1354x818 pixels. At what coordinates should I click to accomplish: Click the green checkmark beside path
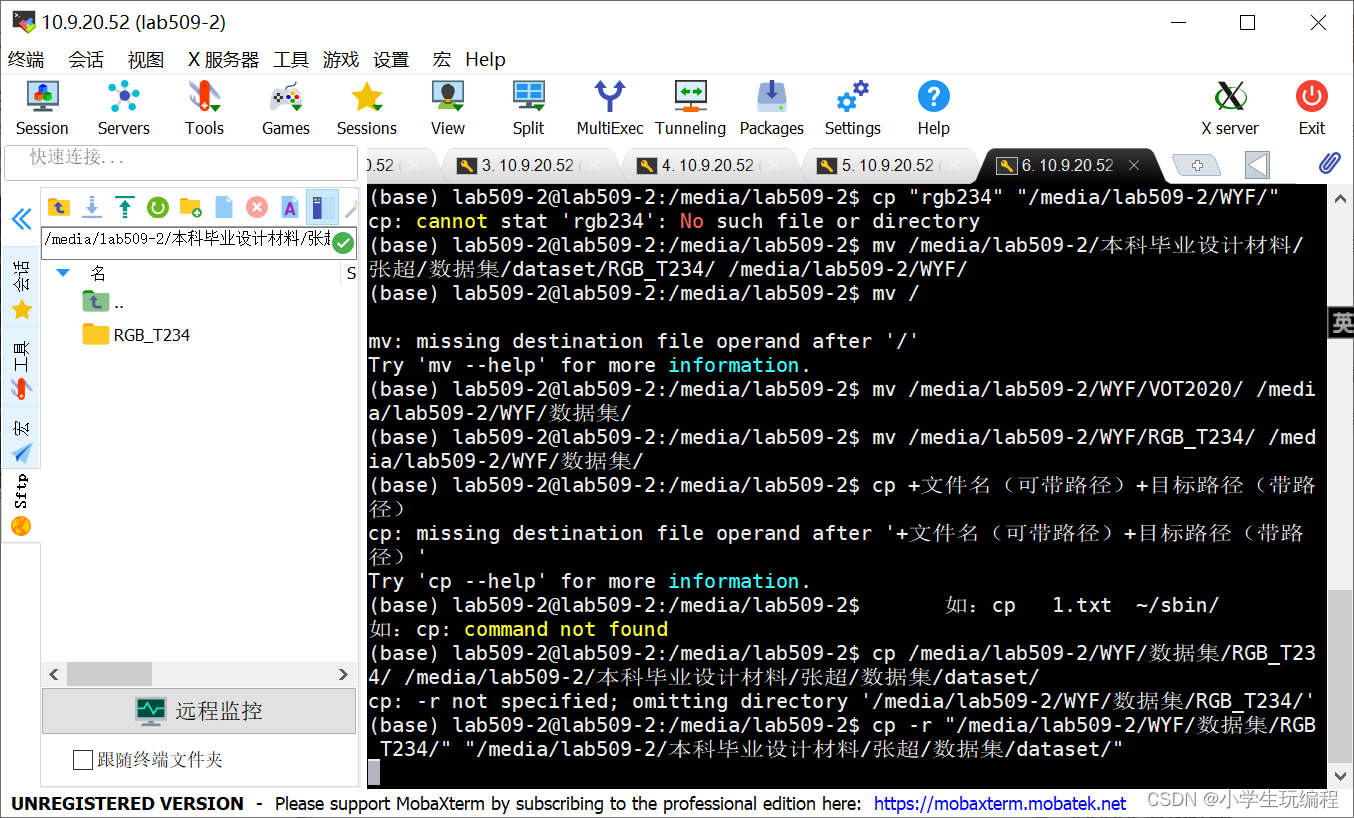(x=343, y=242)
